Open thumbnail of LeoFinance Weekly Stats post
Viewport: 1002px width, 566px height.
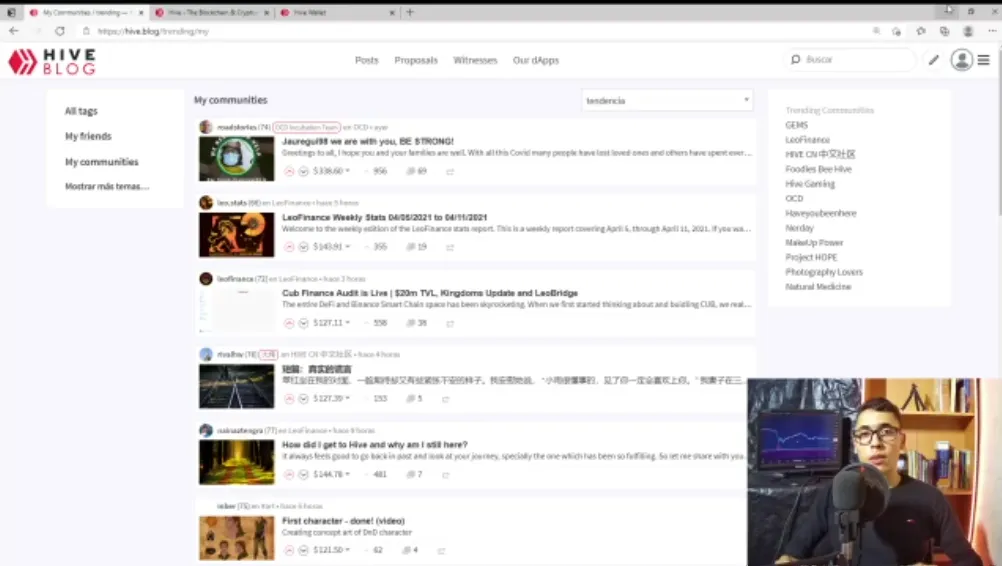click(x=236, y=234)
